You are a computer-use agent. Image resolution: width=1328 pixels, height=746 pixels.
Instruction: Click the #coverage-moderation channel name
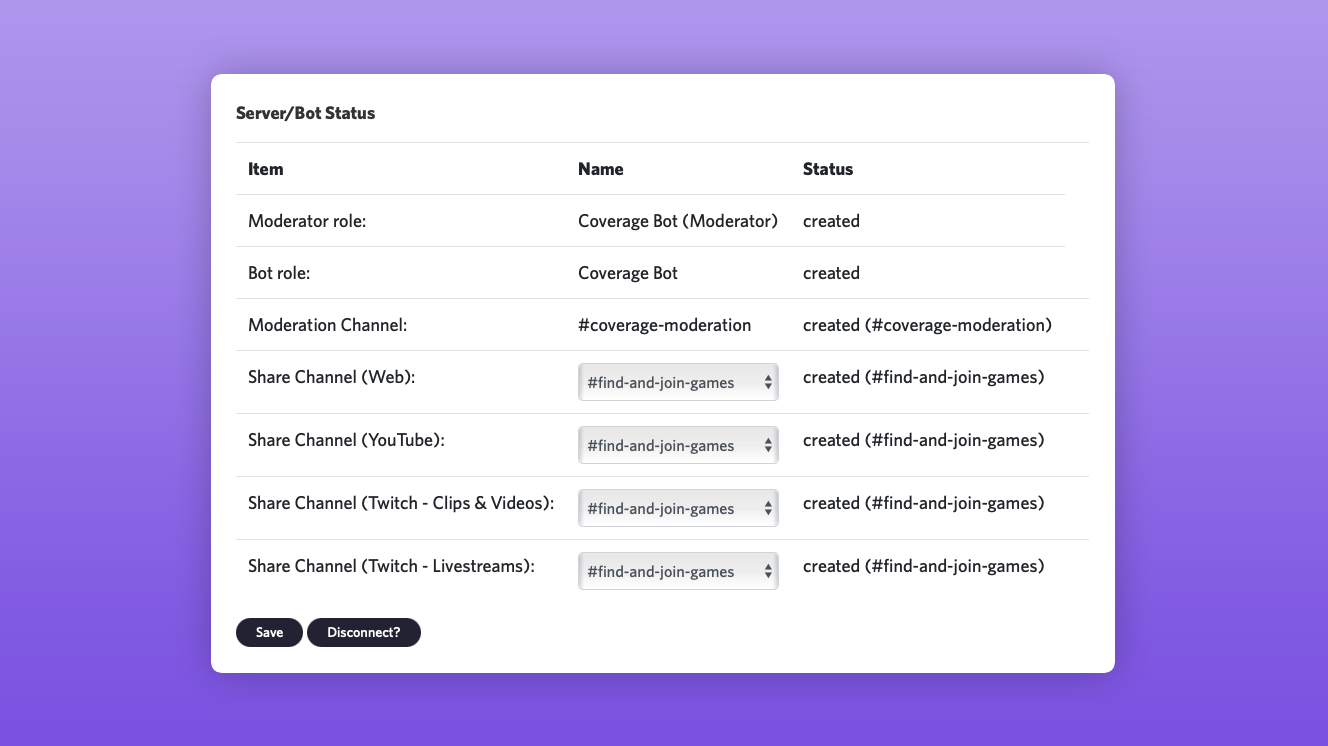click(x=664, y=324)
